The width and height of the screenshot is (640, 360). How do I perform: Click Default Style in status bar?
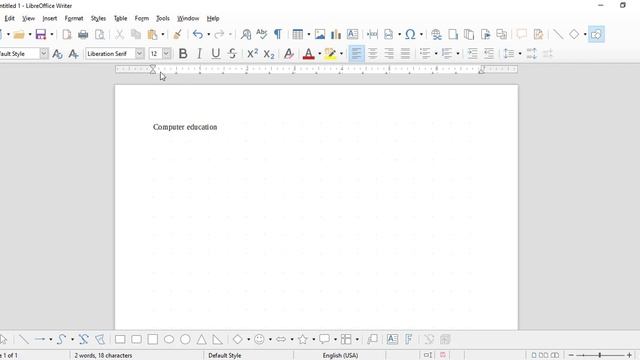tap(224, 356)
